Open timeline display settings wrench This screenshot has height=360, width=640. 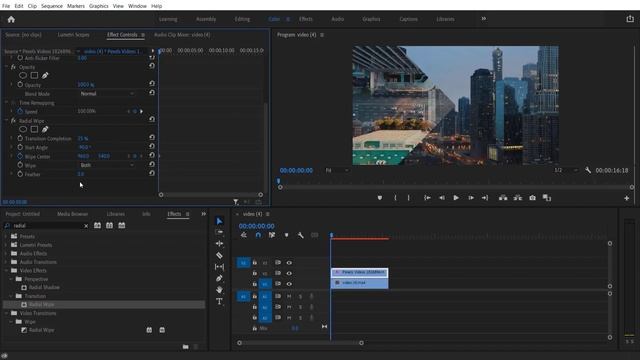(x=300, y=235)
